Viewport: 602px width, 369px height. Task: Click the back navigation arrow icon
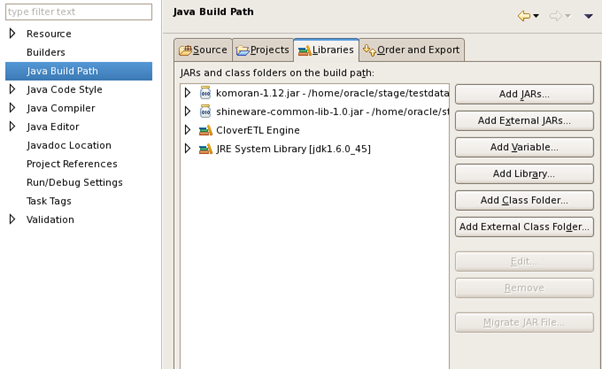[x=524, y=16]
